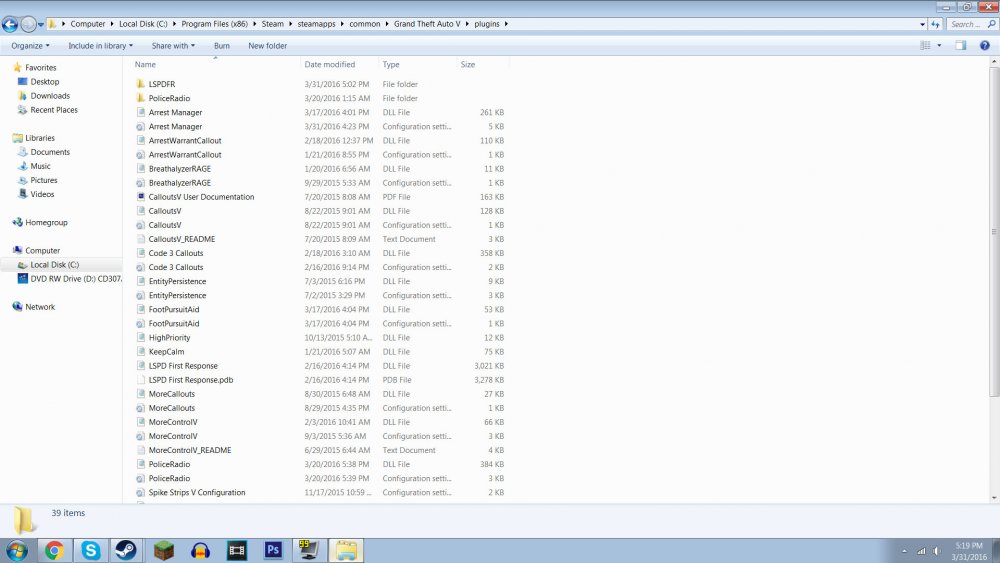Select Code 3 Callouts DLL icon
The height and width of the screenshot is (563, 1000).
tap(140, 252)
